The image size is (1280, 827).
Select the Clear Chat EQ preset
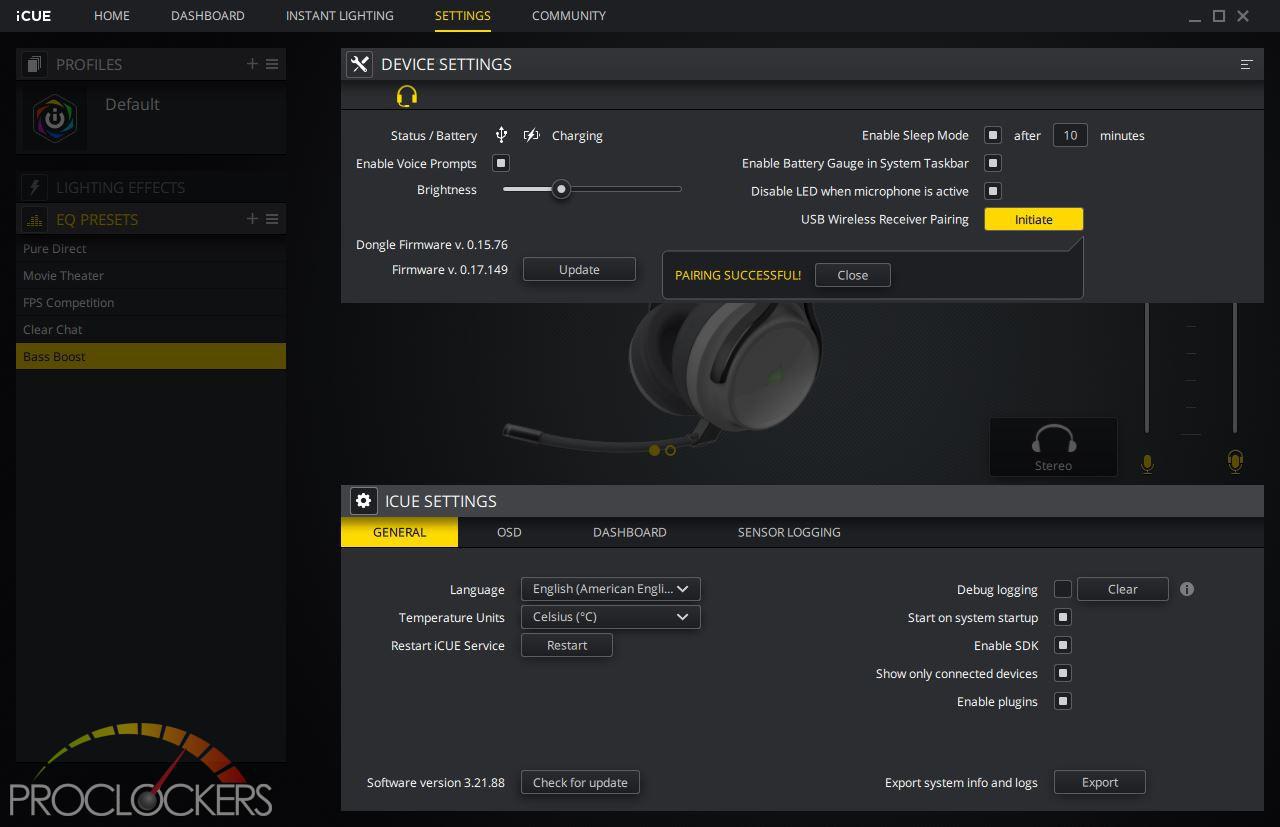tap(151, 329)
